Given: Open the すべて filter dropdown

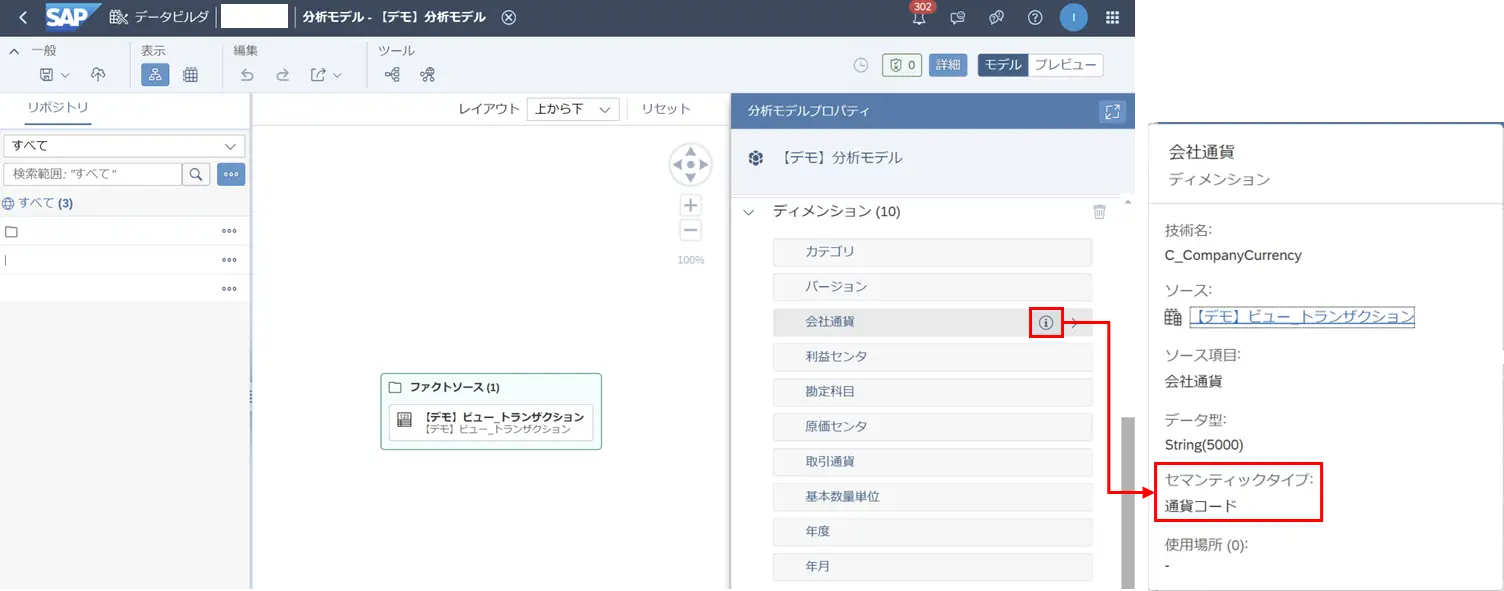Looking at the screenshot, I should coord(124,146).
